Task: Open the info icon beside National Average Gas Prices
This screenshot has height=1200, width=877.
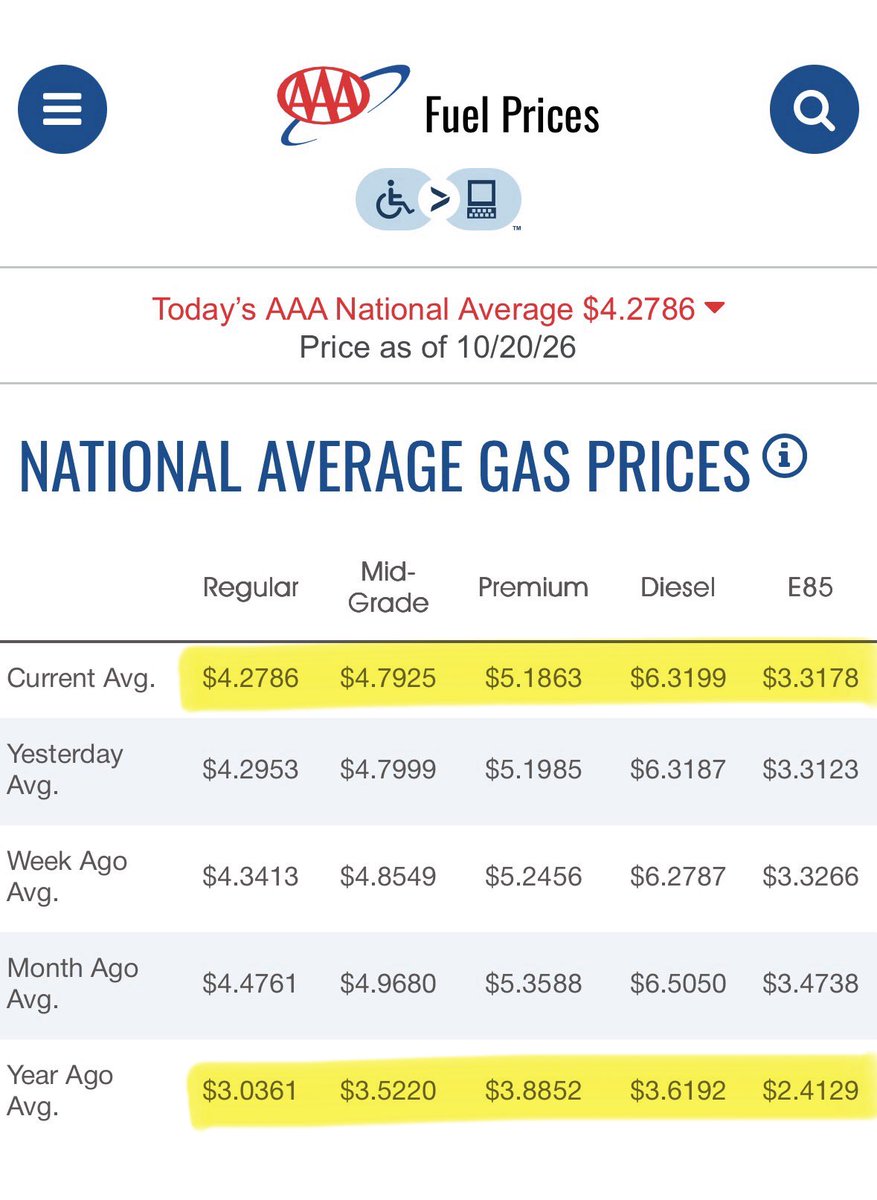Action: 784,458
